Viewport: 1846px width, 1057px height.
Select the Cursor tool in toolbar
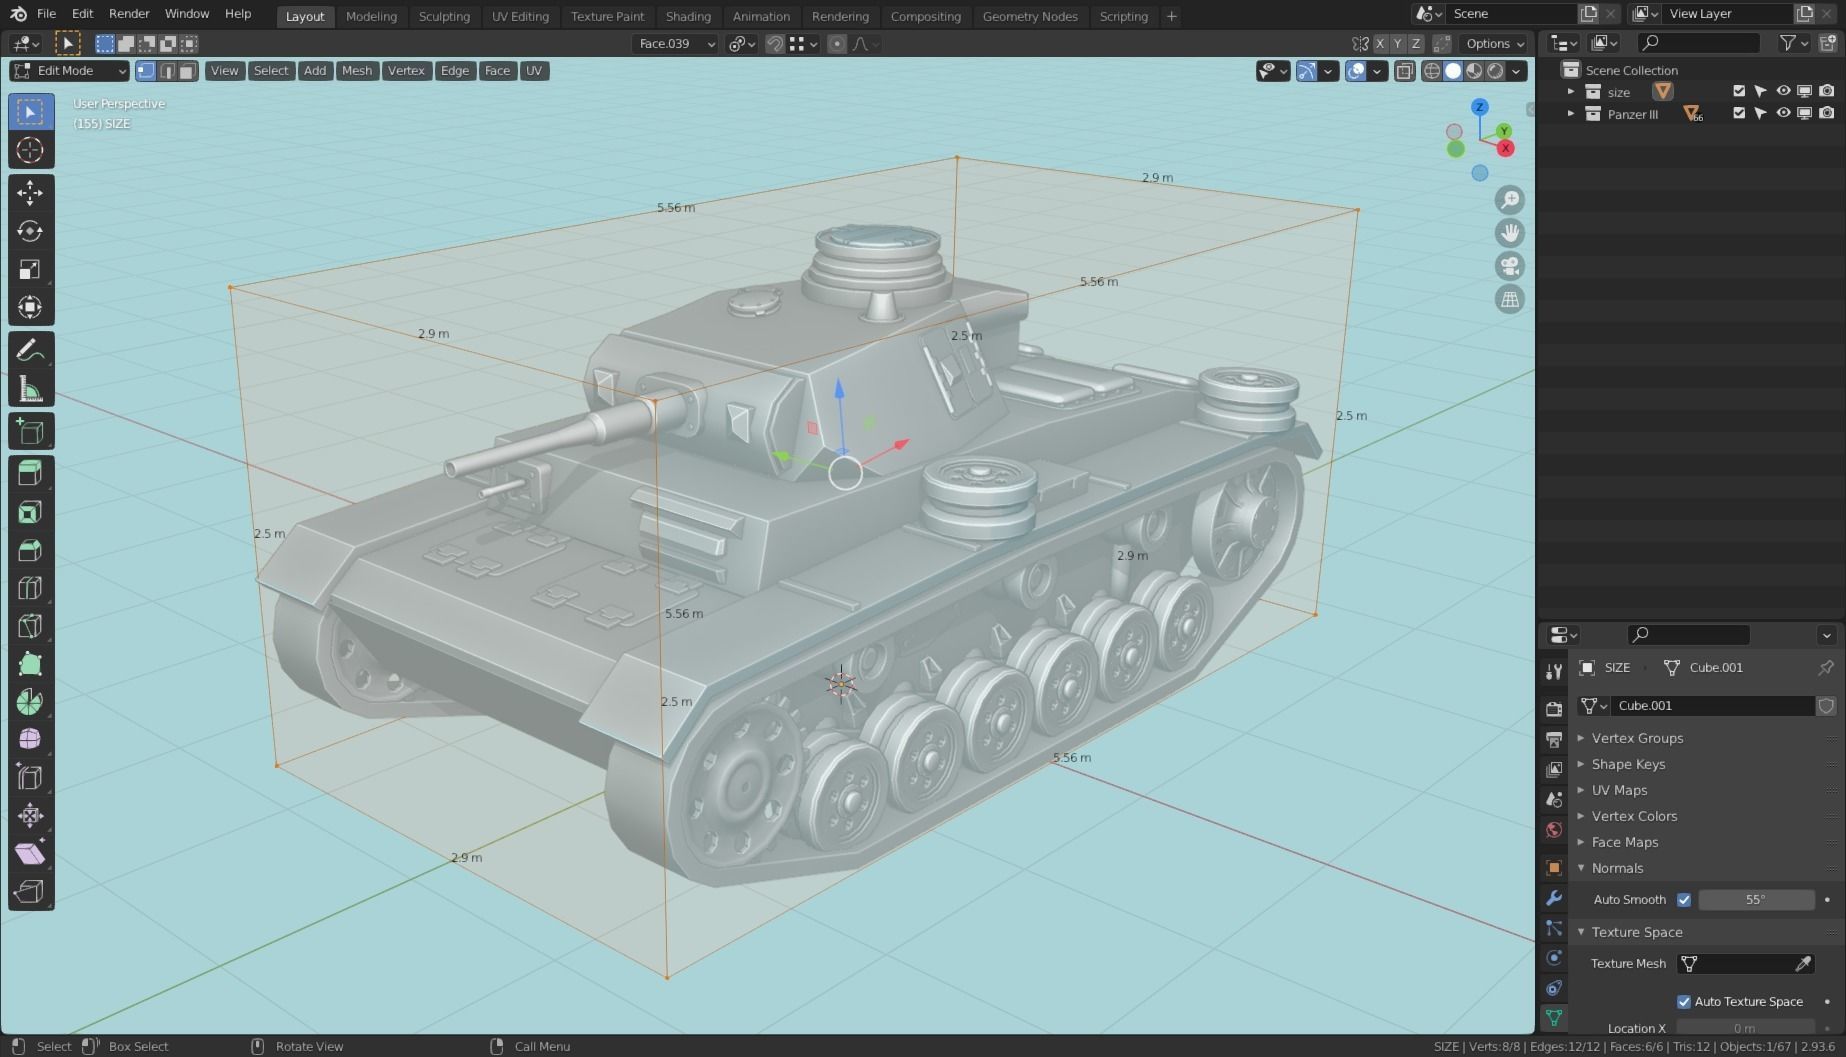point(30,150)
